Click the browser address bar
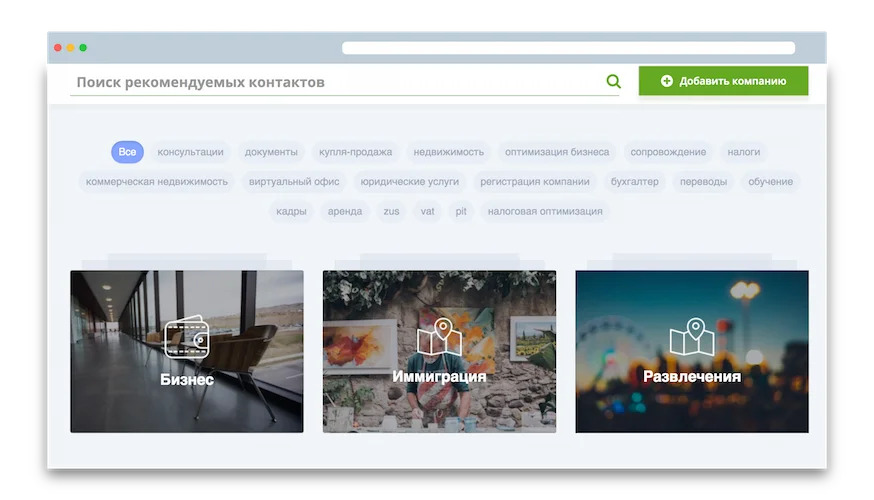This screenshot has height=500, width=874. point(569,48)
